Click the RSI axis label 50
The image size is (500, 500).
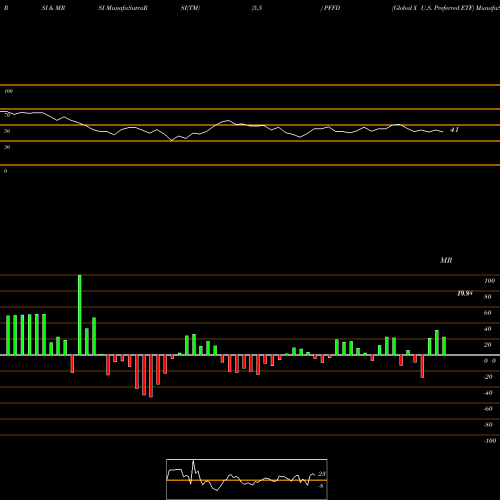coord(7,131)
